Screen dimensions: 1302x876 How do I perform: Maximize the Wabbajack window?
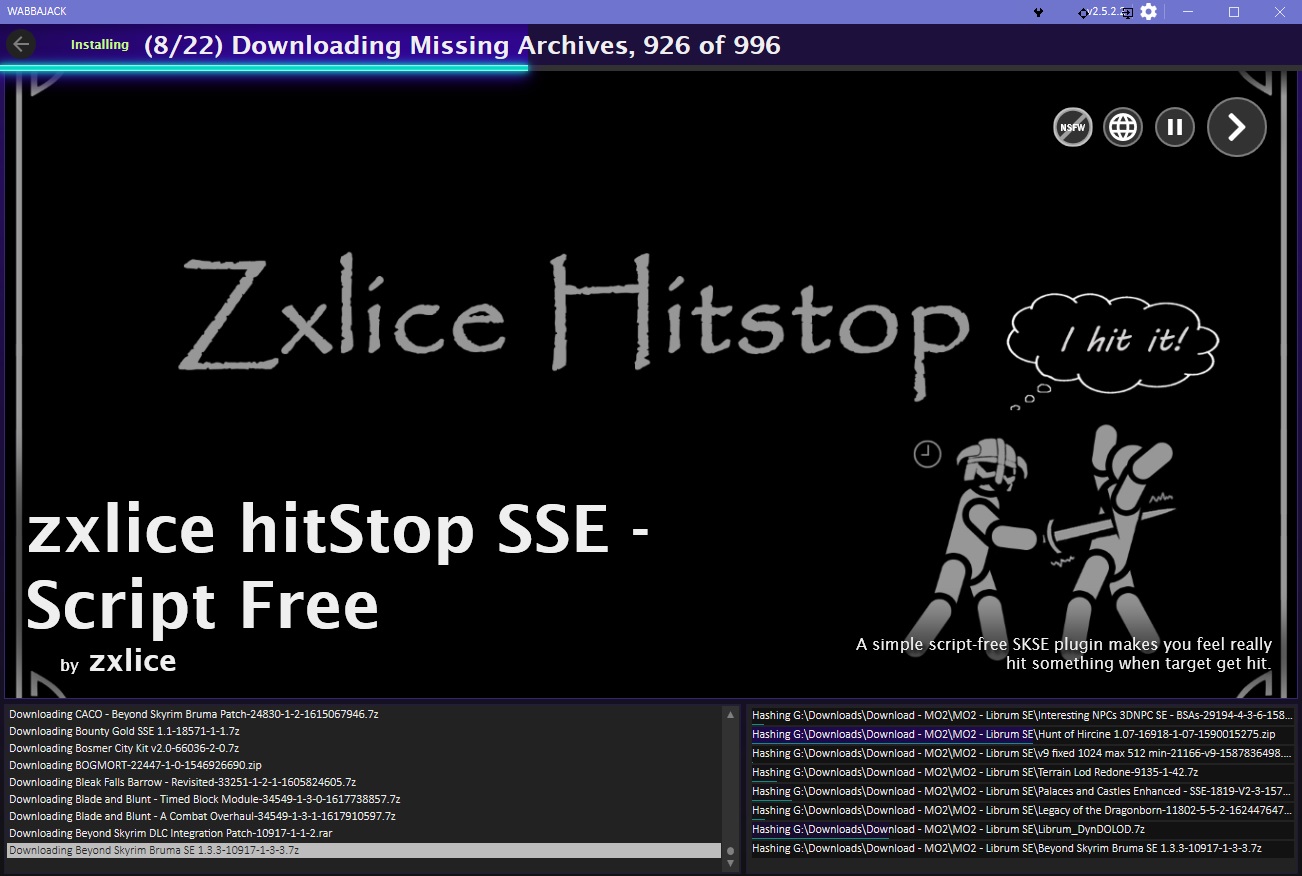point(1234,12)
